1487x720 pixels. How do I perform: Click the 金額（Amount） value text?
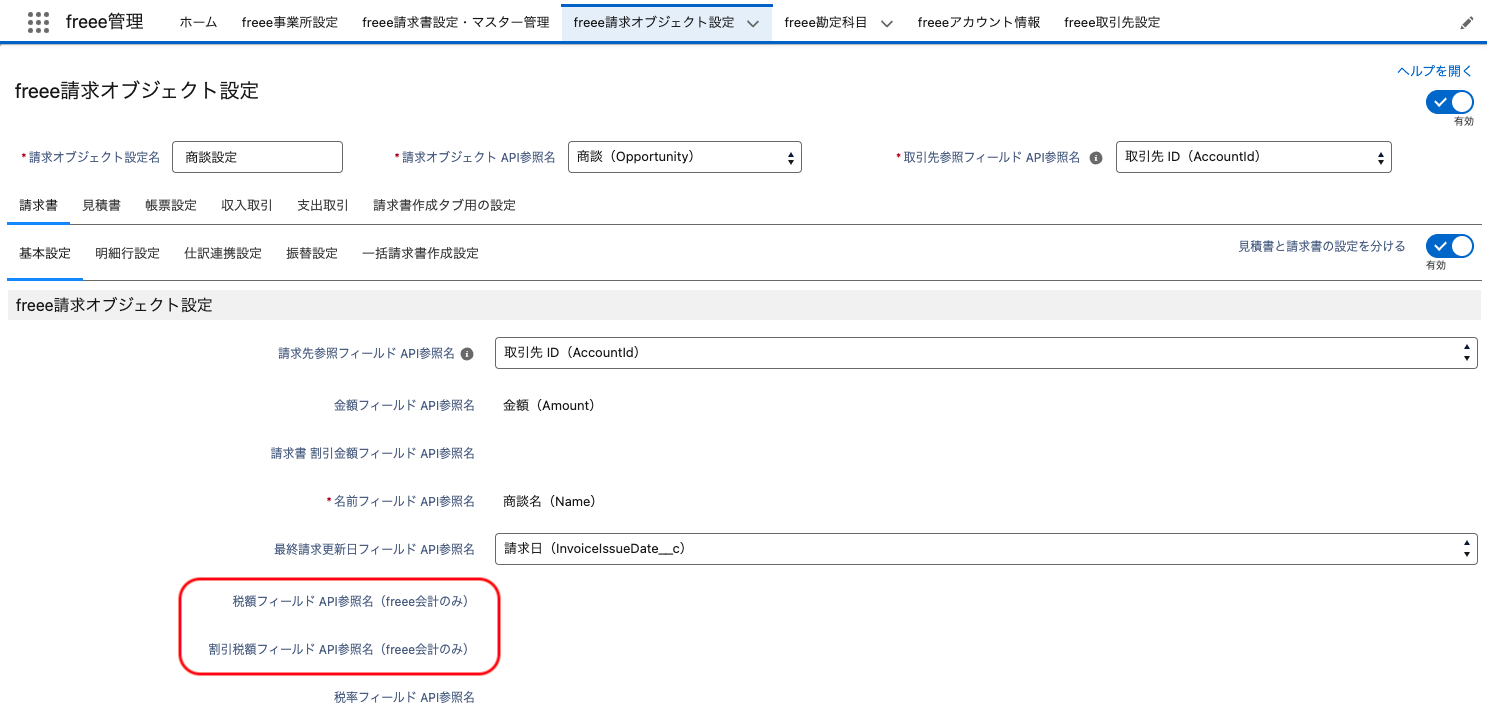click(x=549, y=405)
